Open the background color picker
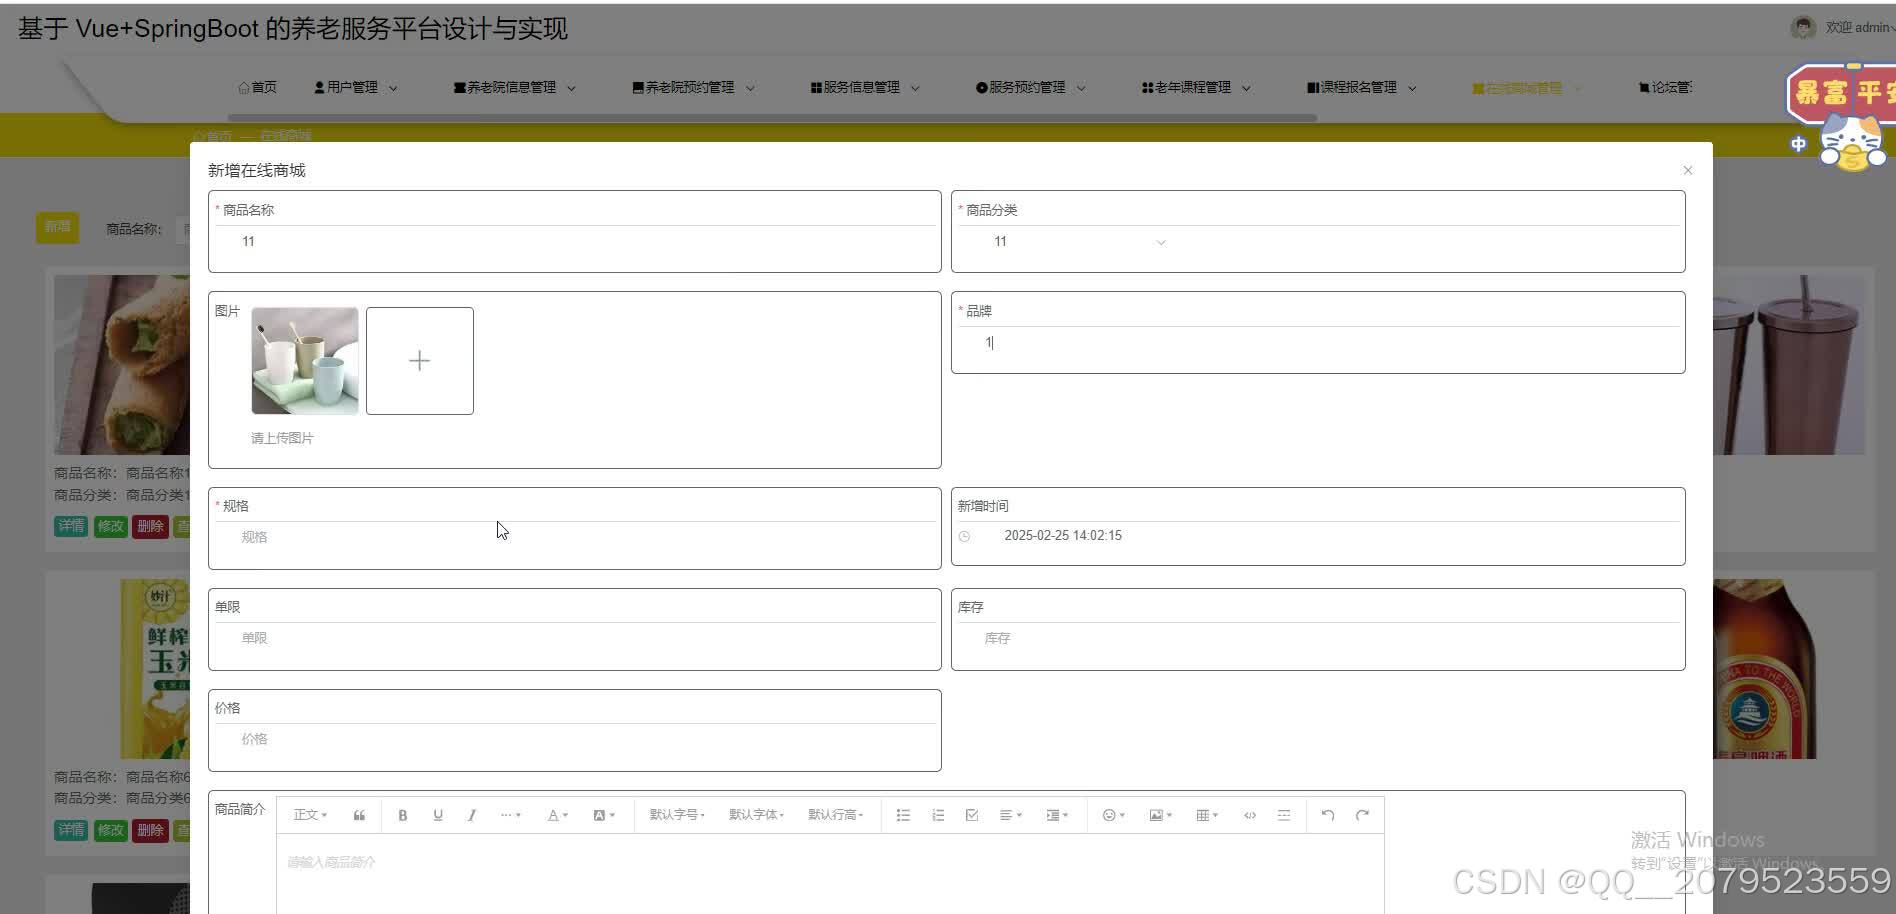Viewport: 1896px width, 914px height. [x=604, y=815]
